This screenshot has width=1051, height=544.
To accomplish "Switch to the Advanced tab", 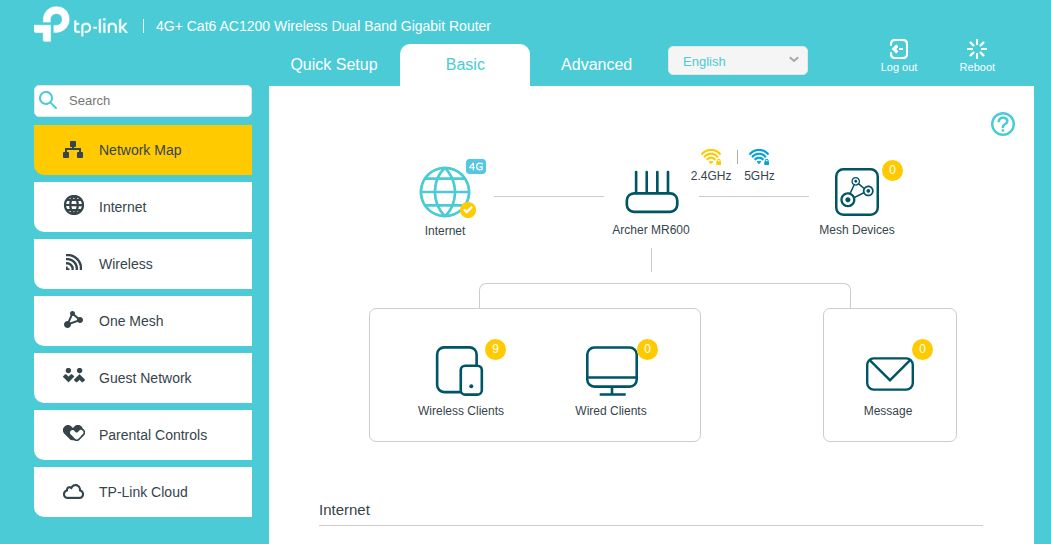I will pos(596,64).
